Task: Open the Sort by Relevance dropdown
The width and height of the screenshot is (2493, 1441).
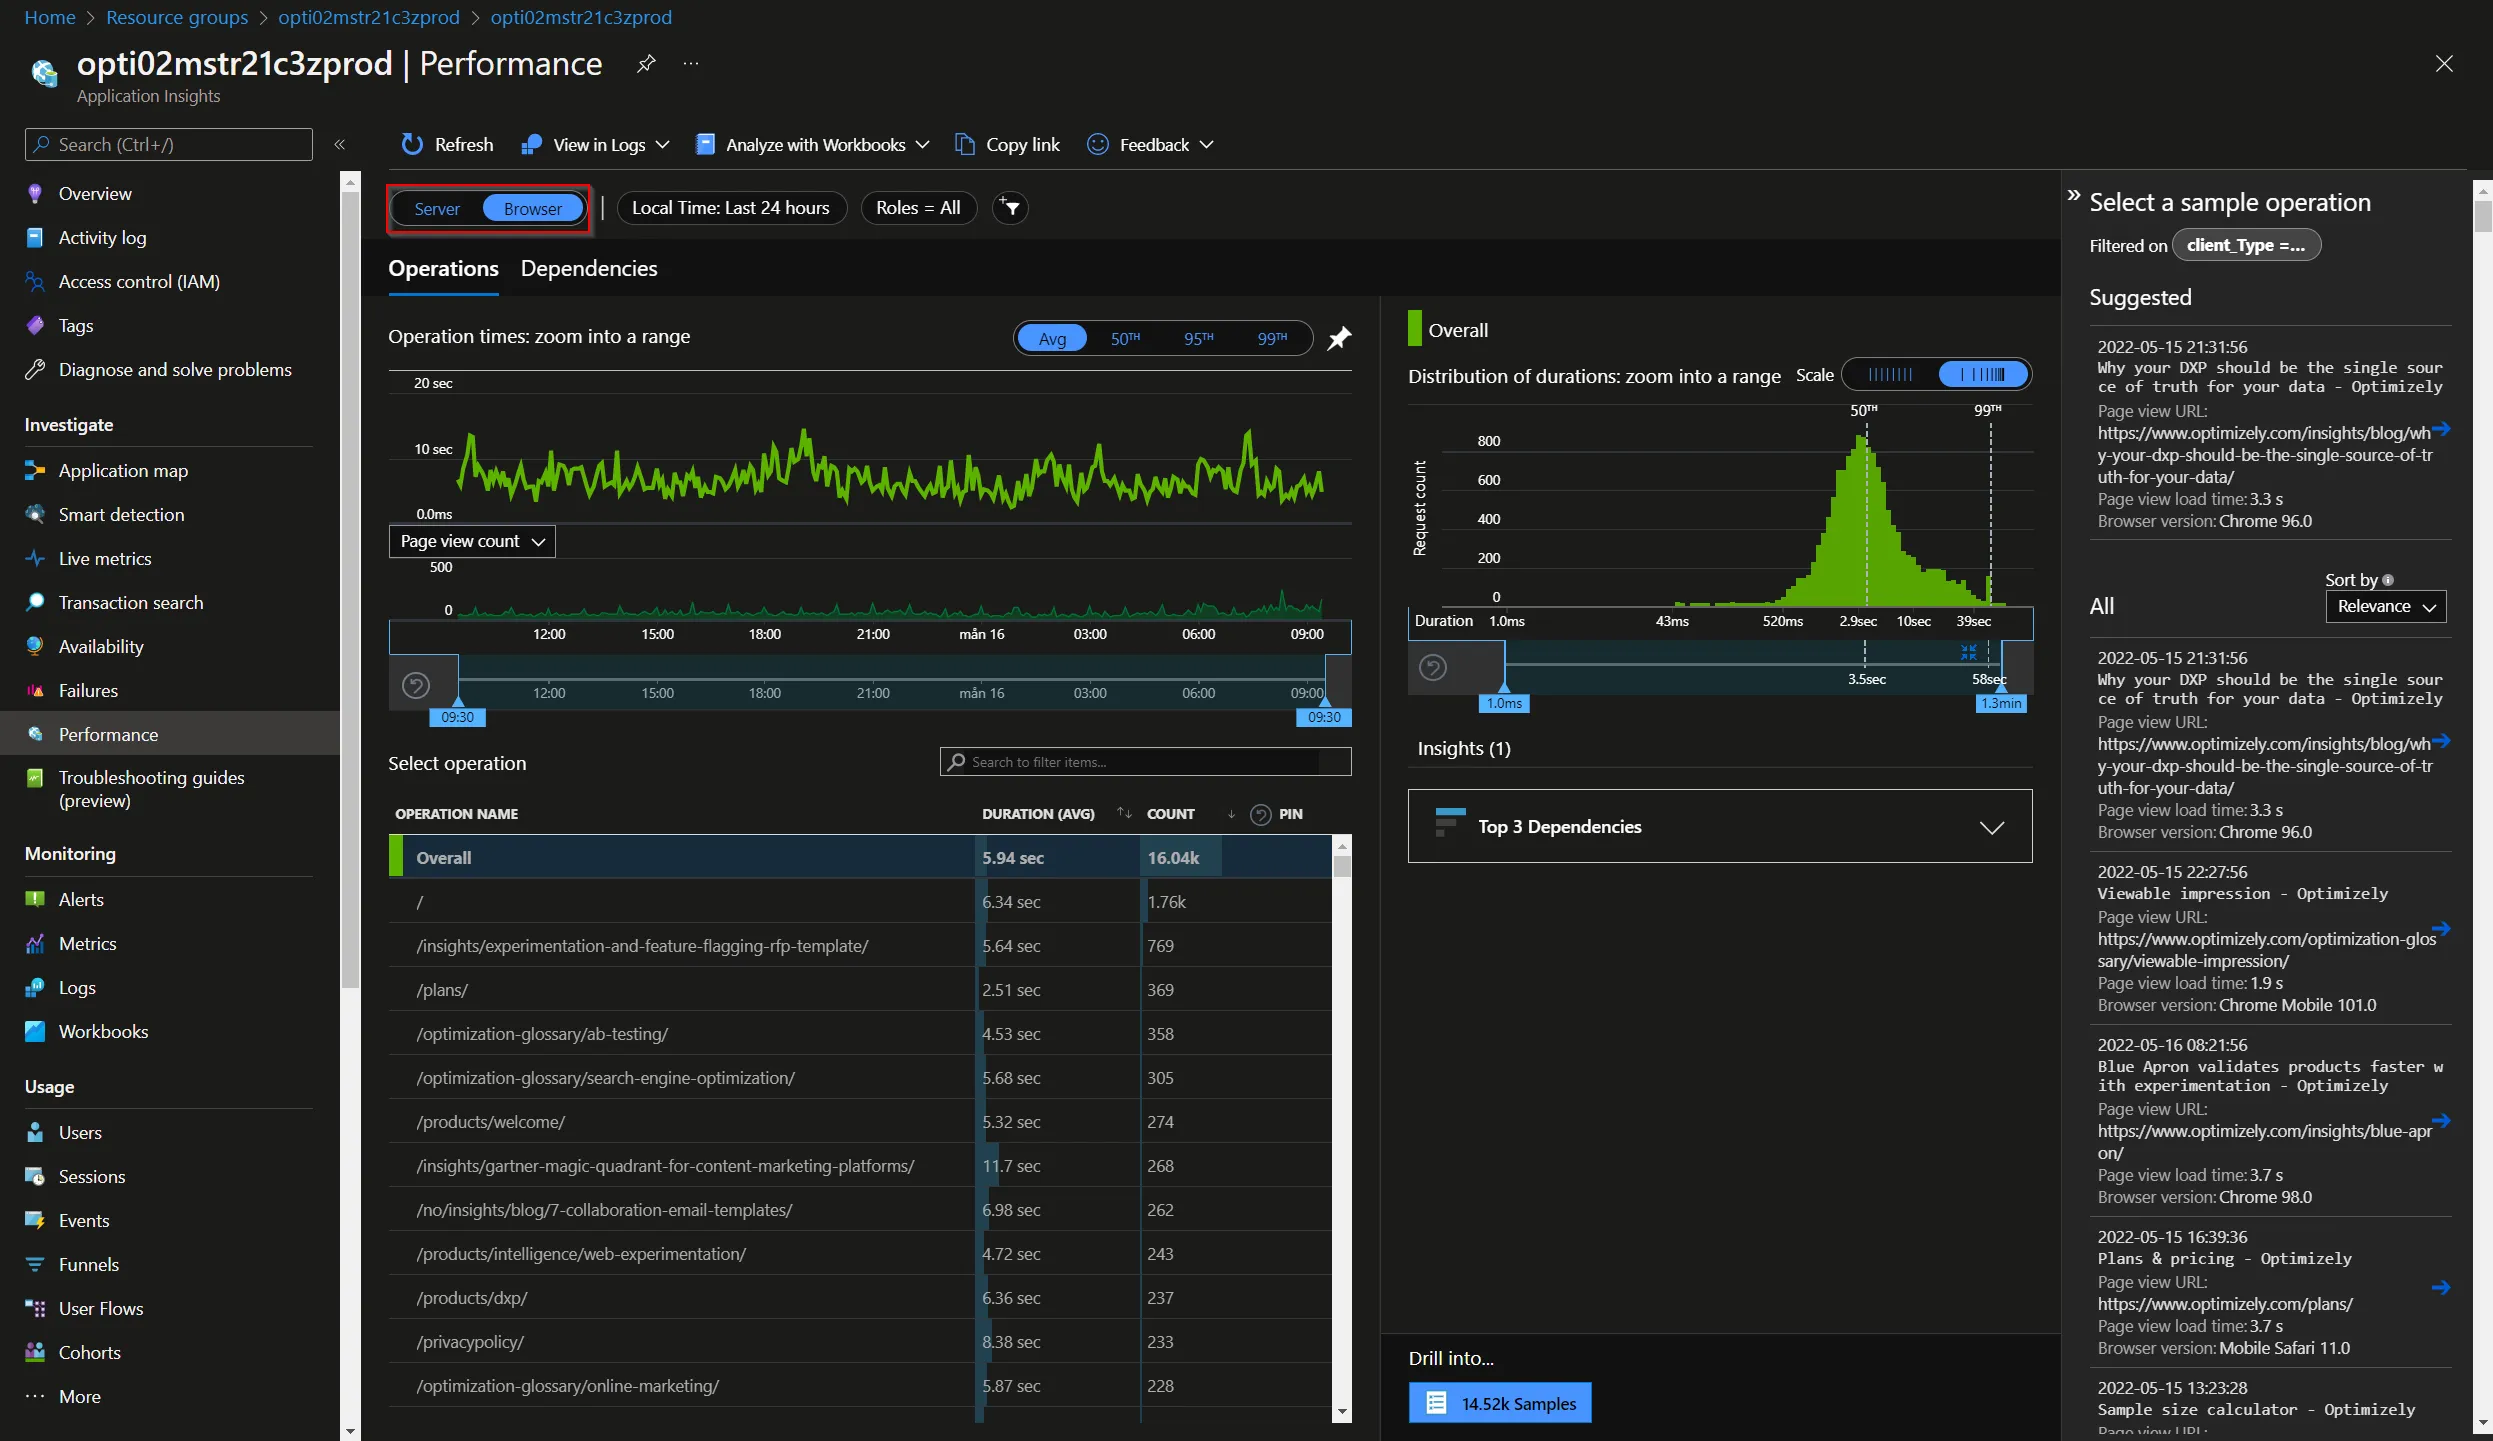Action: pos(2386,606)
